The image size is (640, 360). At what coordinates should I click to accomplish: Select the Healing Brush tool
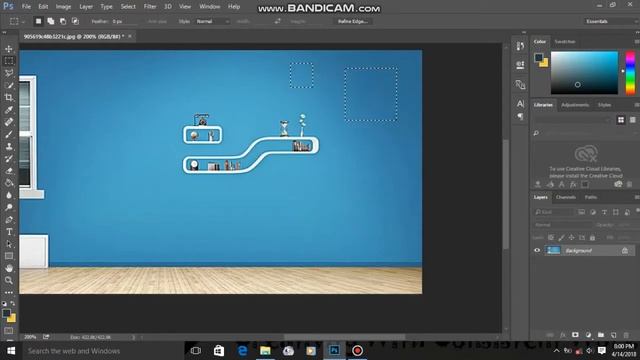click(9, 122)
